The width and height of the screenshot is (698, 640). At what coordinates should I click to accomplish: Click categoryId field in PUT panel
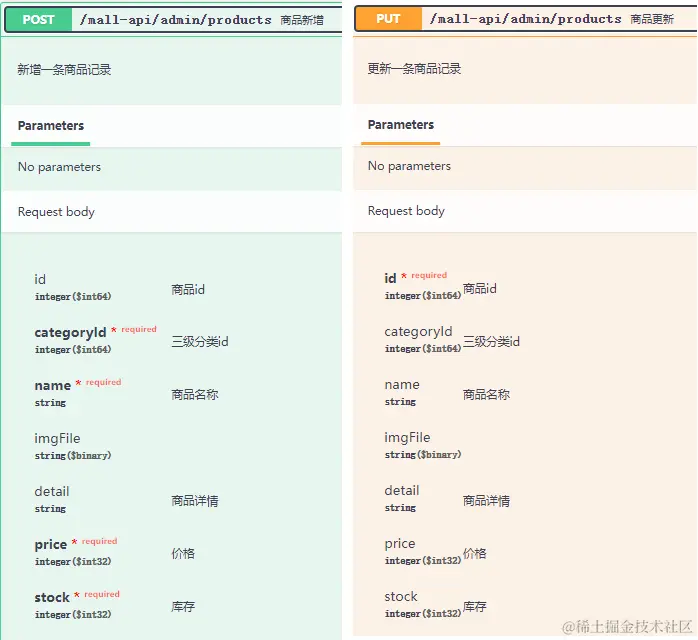coord(418,332)
